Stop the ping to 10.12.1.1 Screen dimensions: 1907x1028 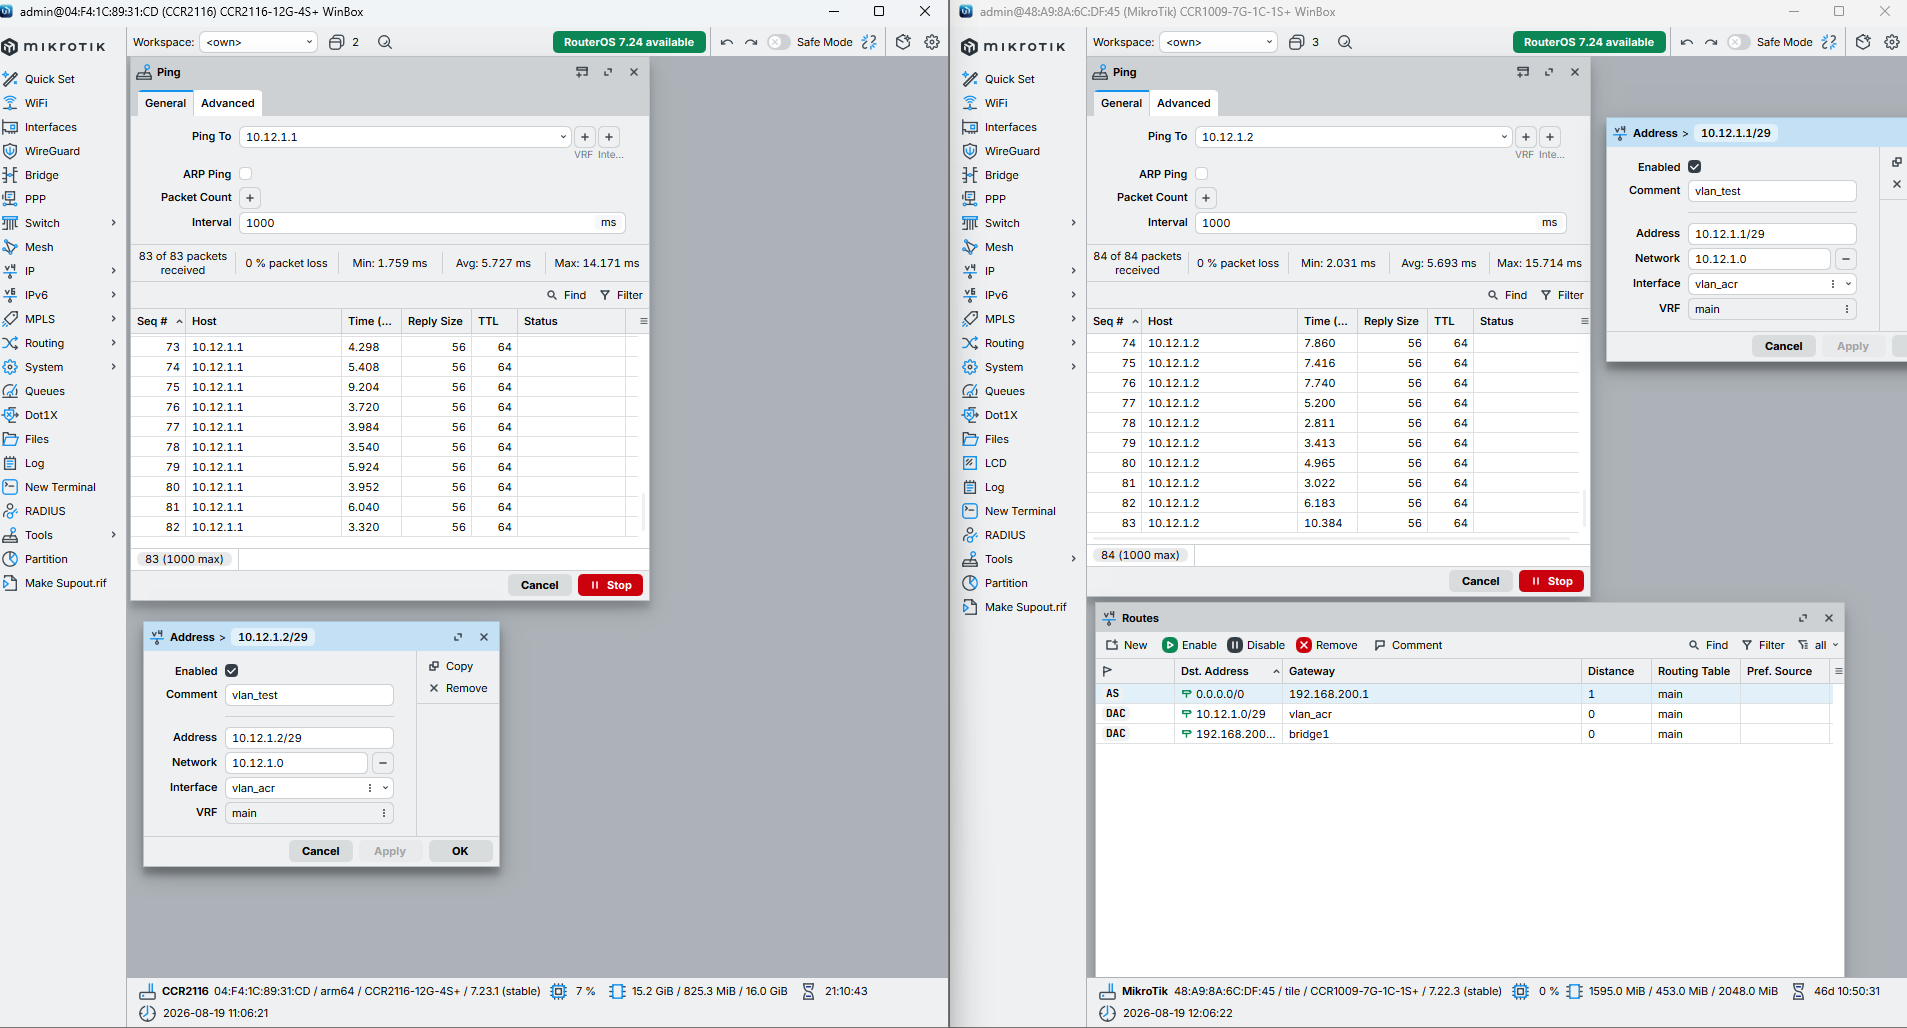coord(610,585)
